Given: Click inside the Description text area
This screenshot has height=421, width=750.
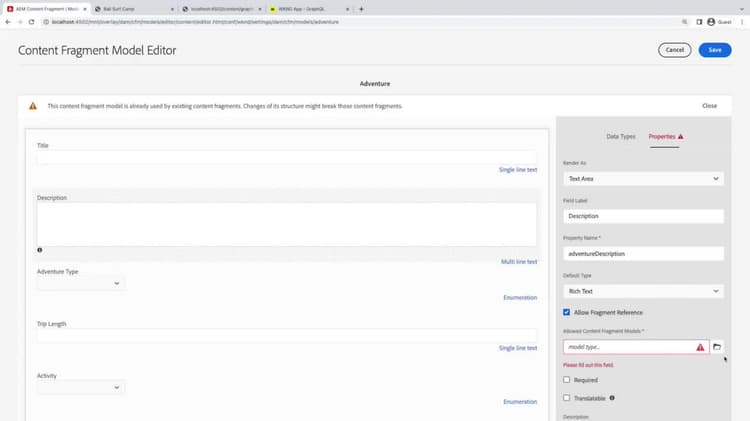Looking at the screenshot, I should pyautogui.click(x=287, y=224).
